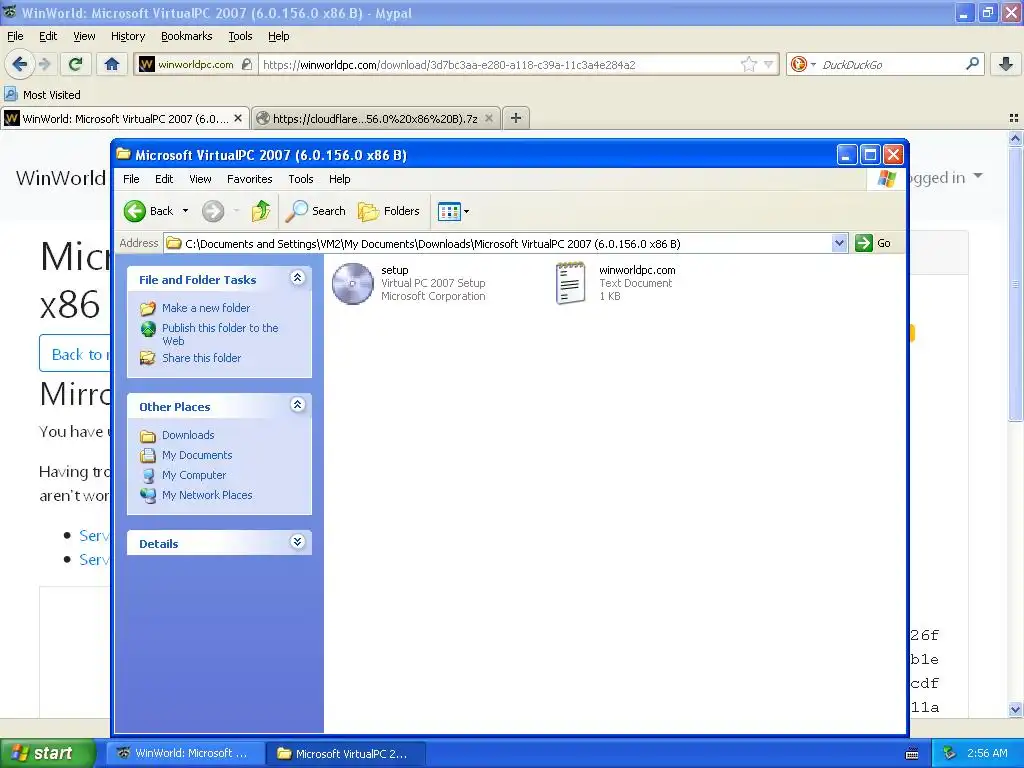Click the 2:56 AM taskbar clock
Viewport: 1024px width, 768px height.
[x=987, y=754]
